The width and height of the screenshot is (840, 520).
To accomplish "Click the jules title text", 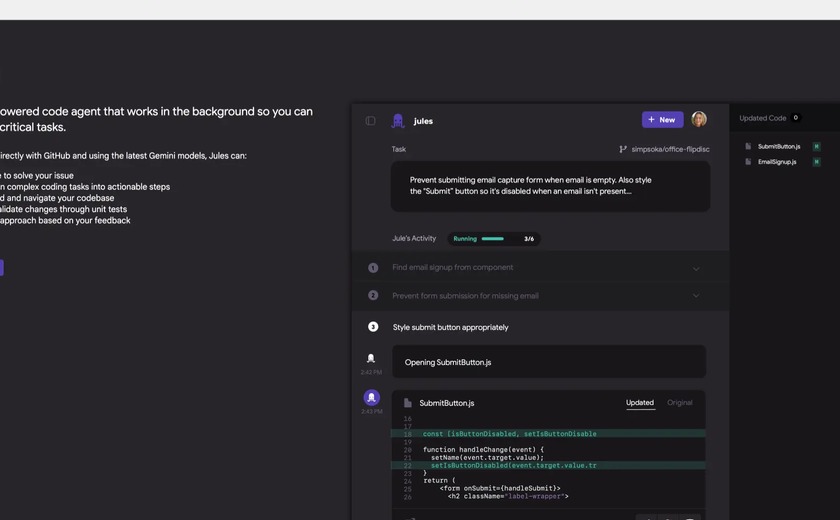I will [423, 122].
